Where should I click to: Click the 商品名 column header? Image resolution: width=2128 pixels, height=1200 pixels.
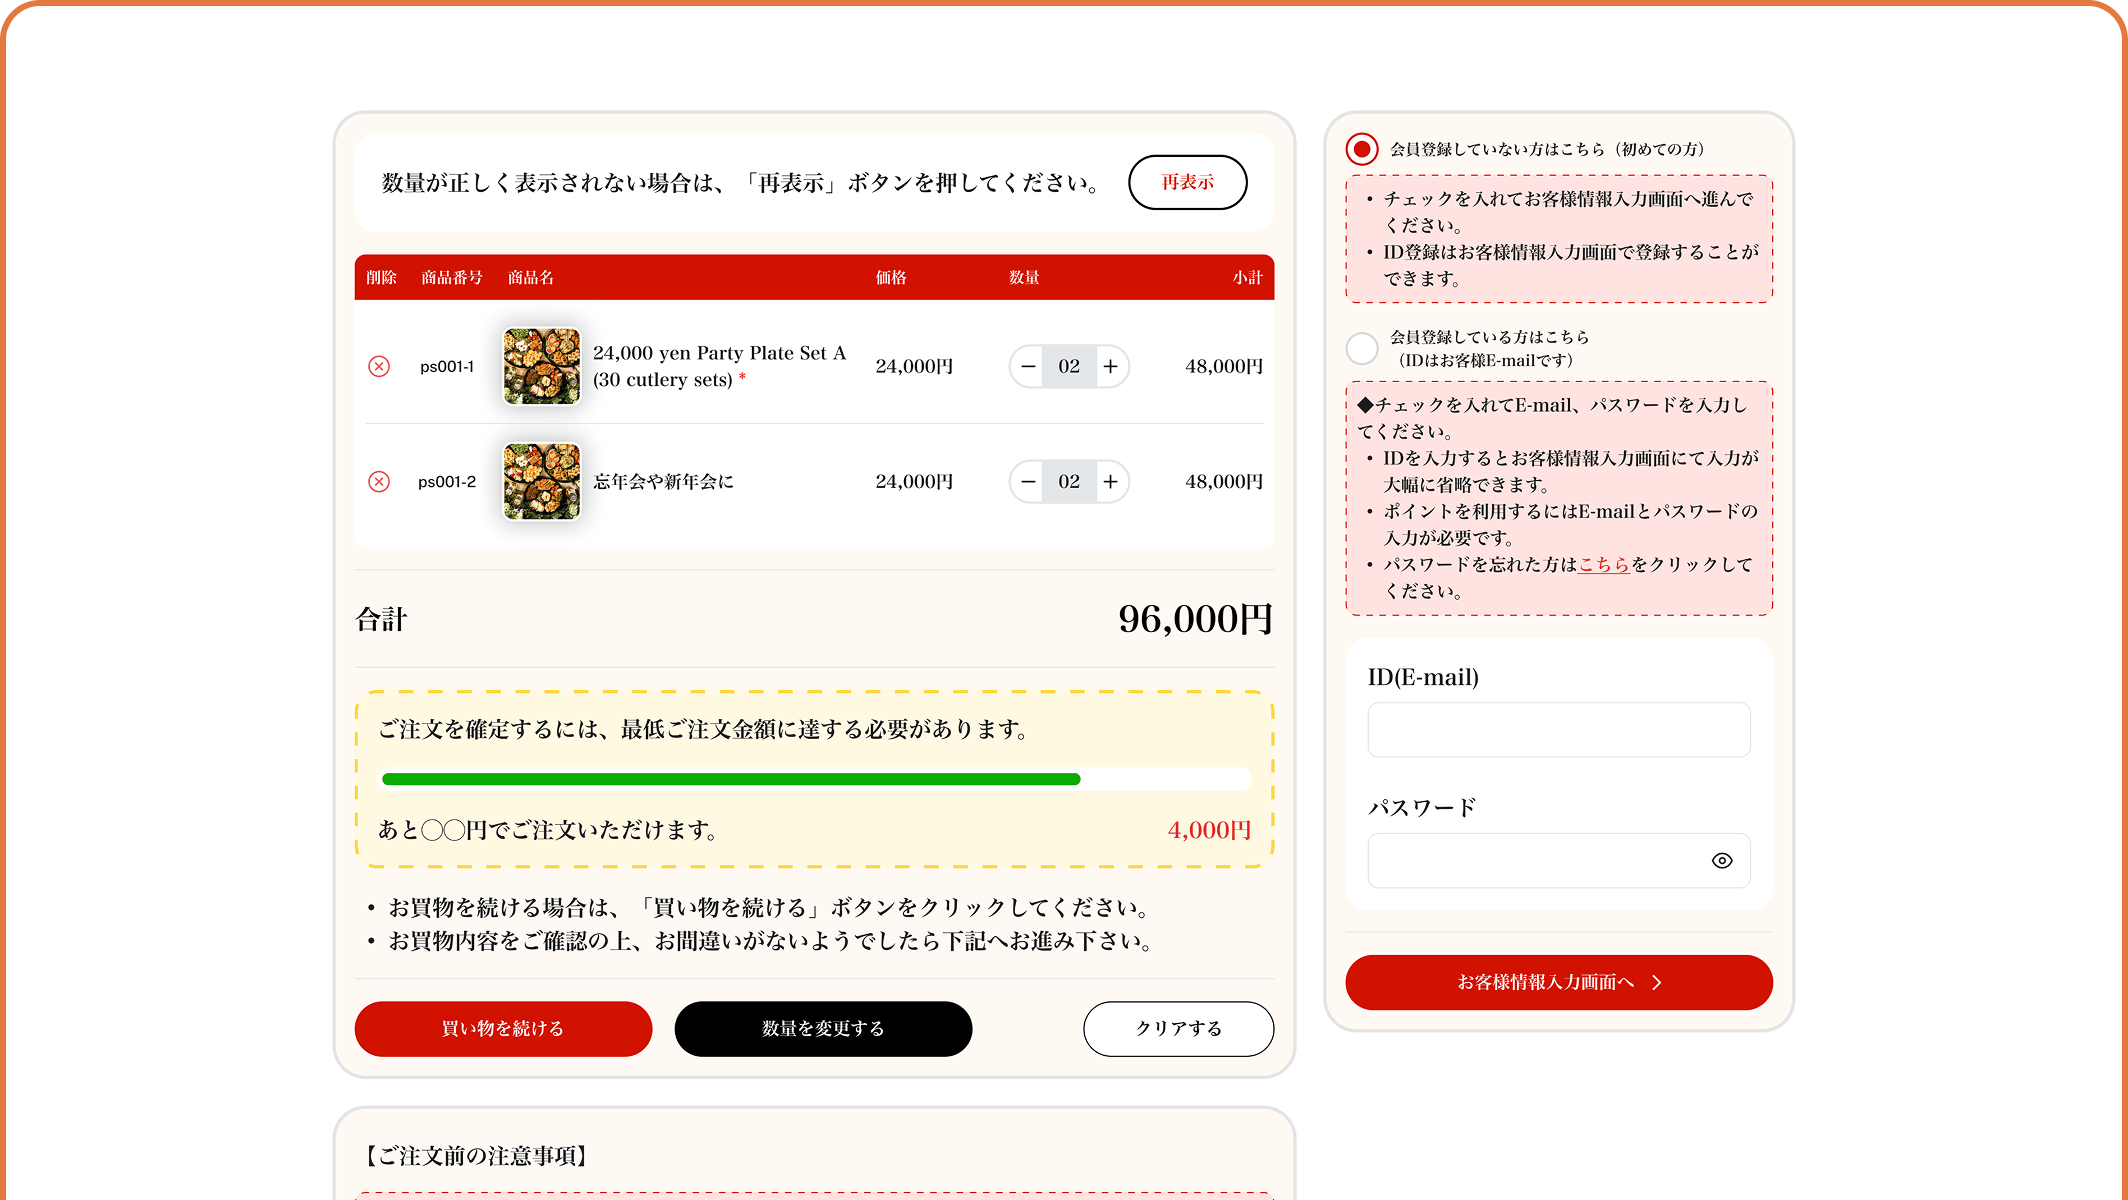pos(531,277)
